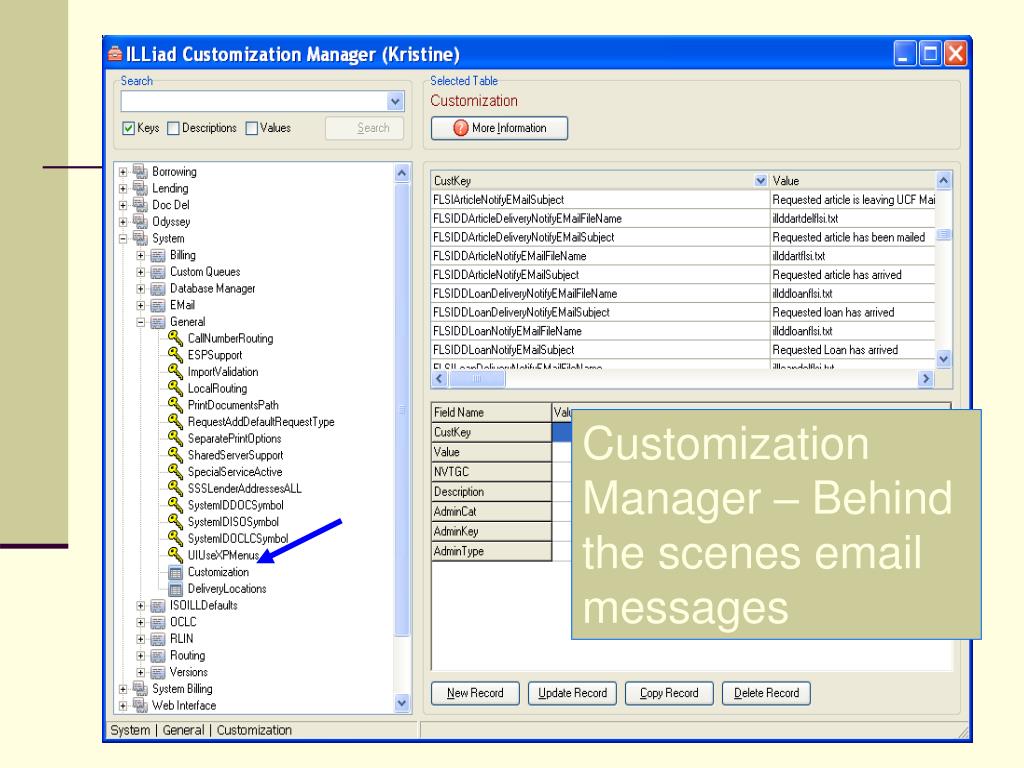Click the Doc Del module icon
Screen dimensions: 1024x768
point(140,204)
